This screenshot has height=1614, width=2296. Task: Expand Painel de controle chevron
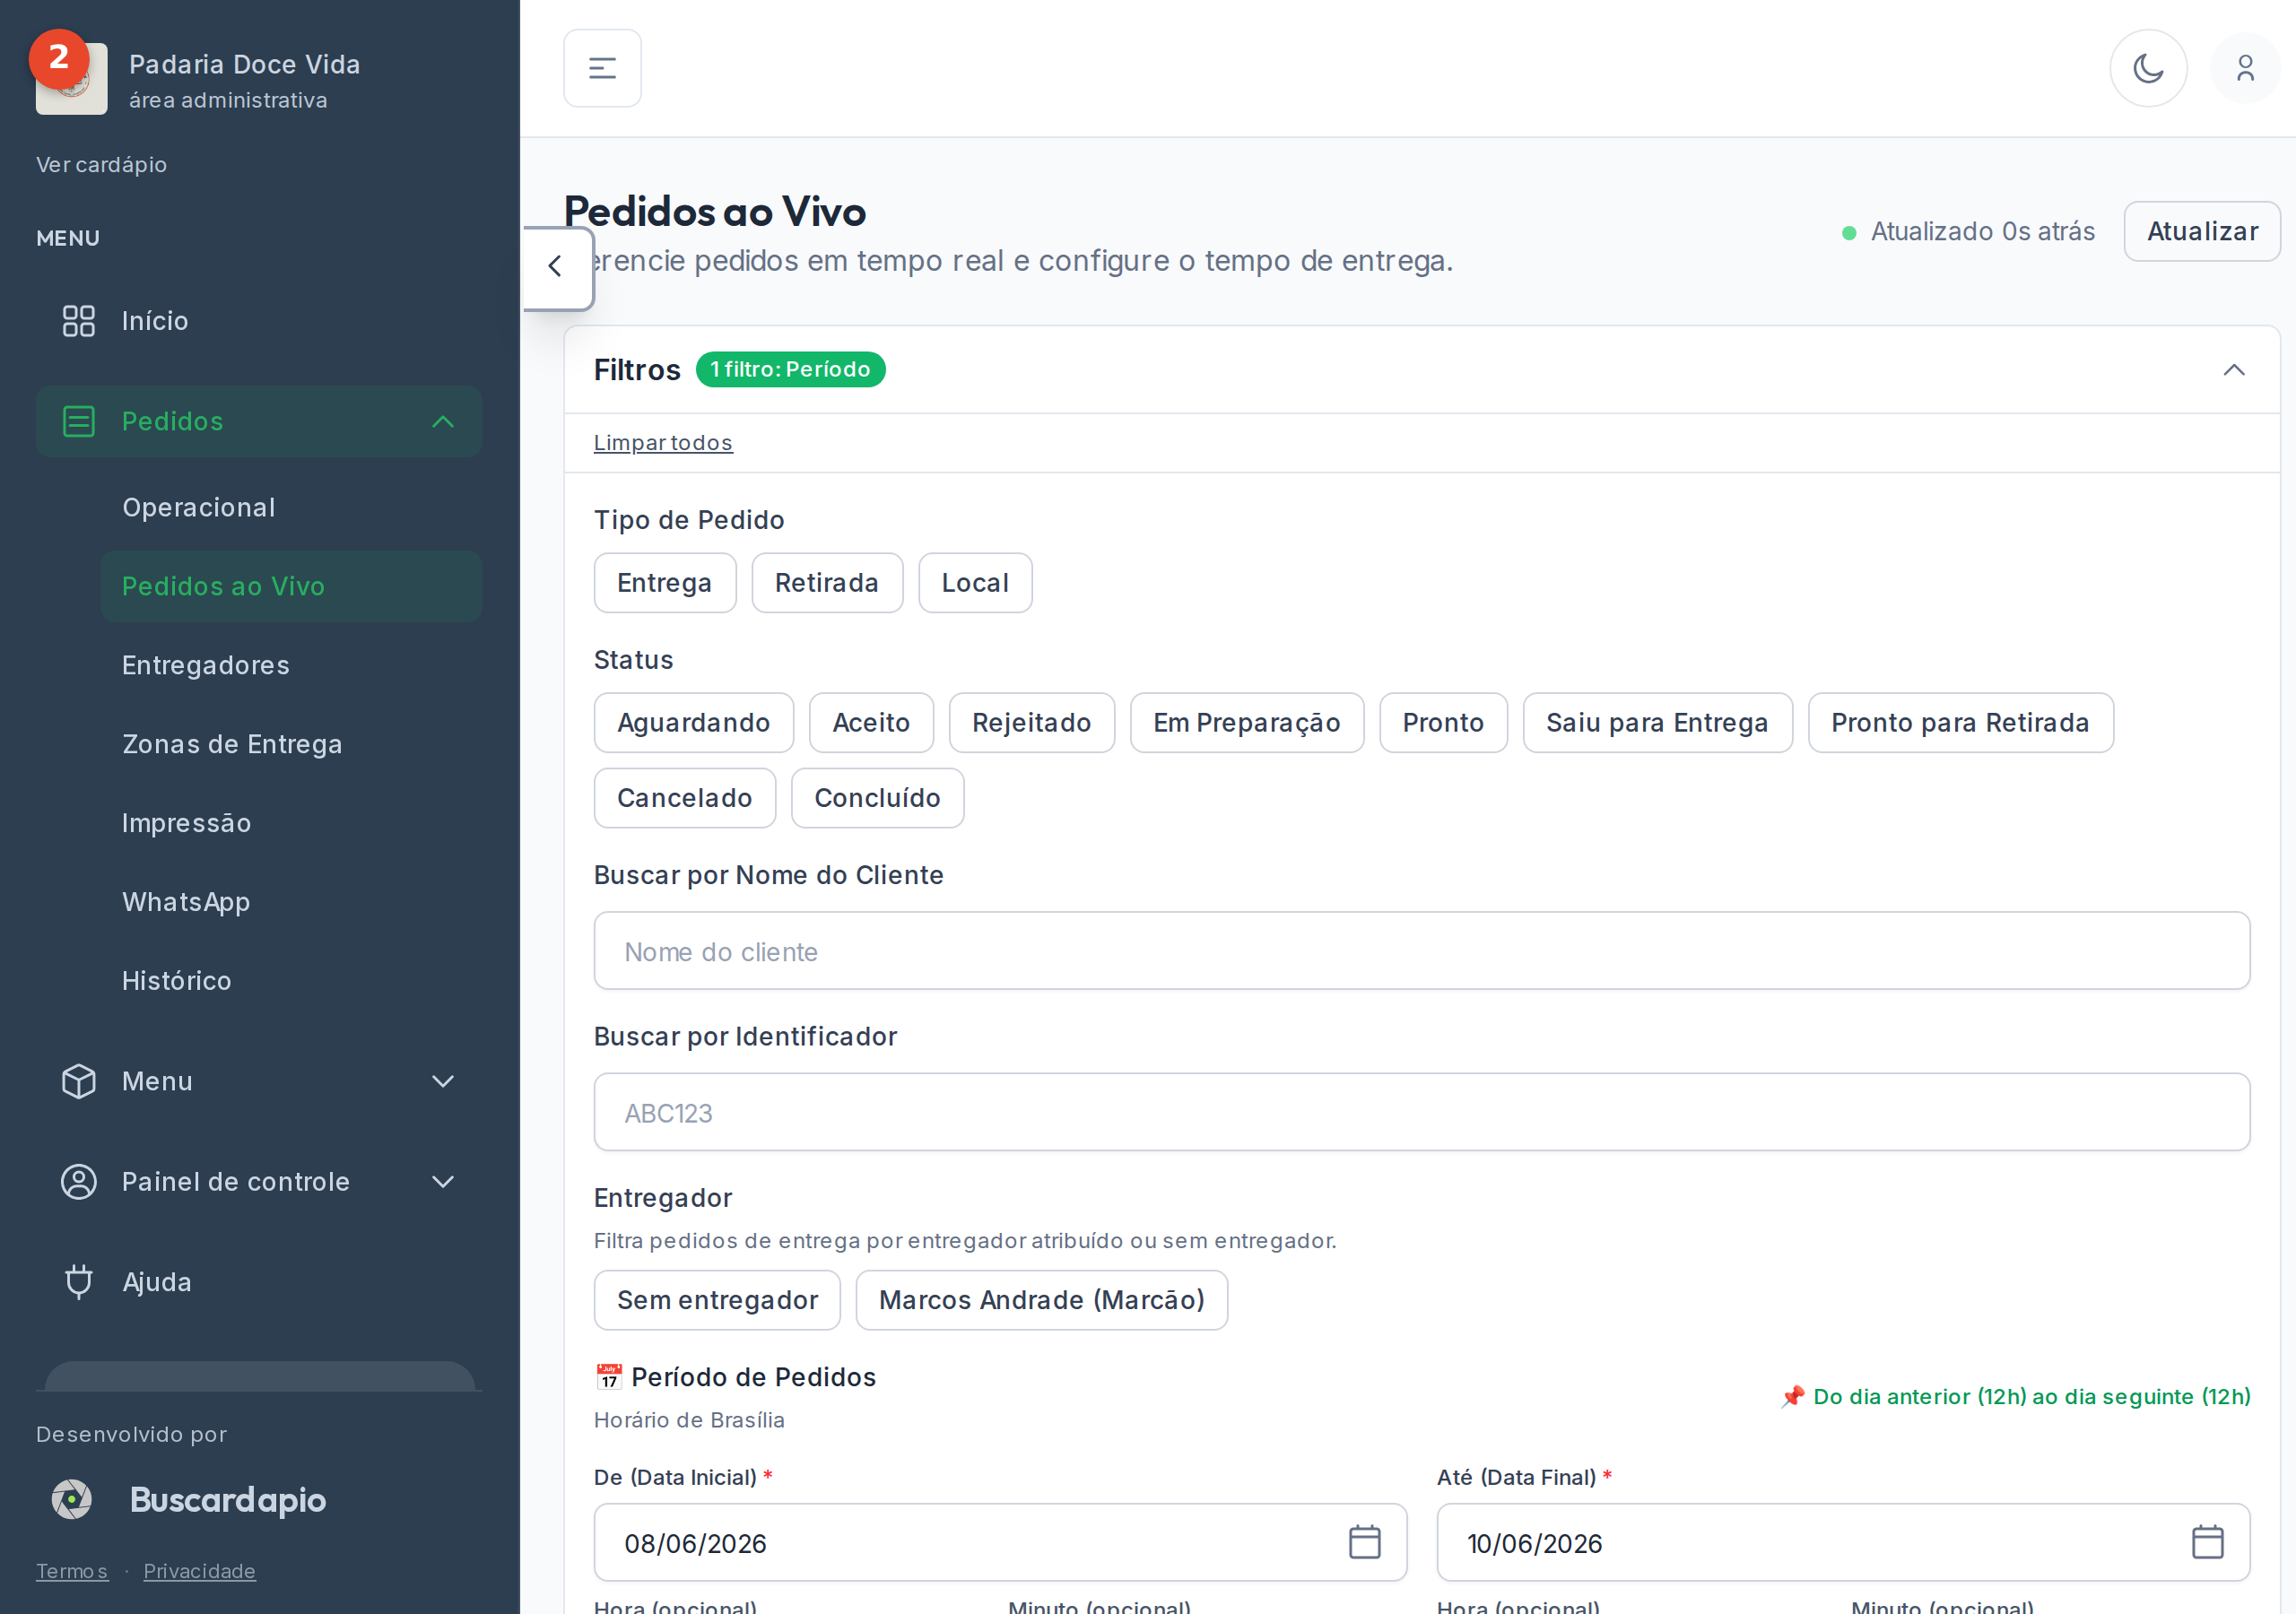(x=443, y=1182)
